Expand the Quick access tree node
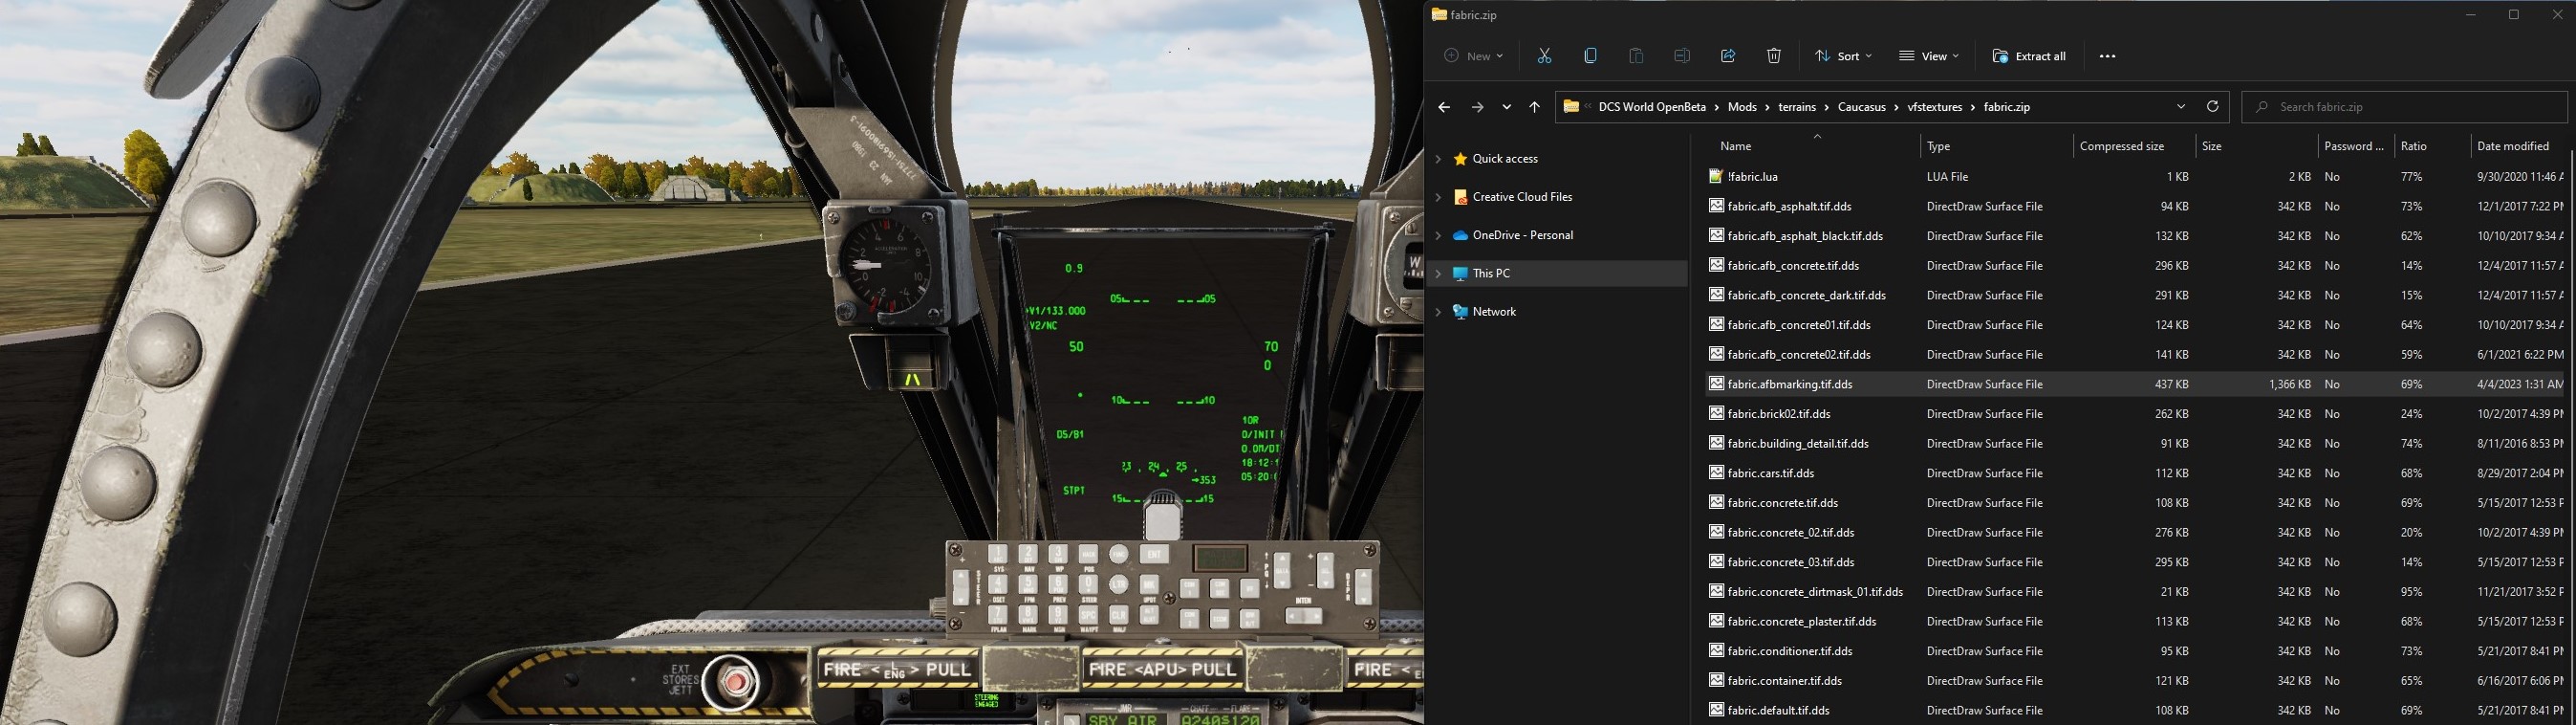The width and height of the screenshot is (2576, 725). (x=1438, y=159)
